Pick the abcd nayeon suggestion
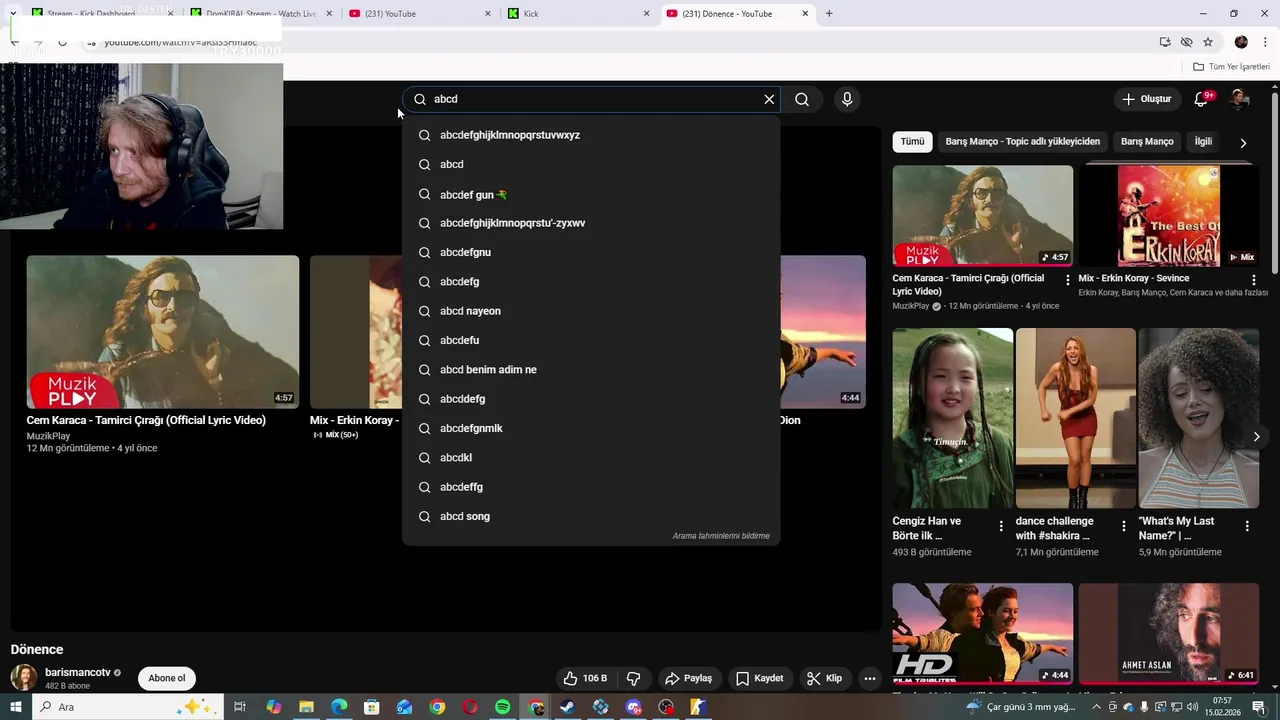 pyautogui.click(x=591, y=311)
